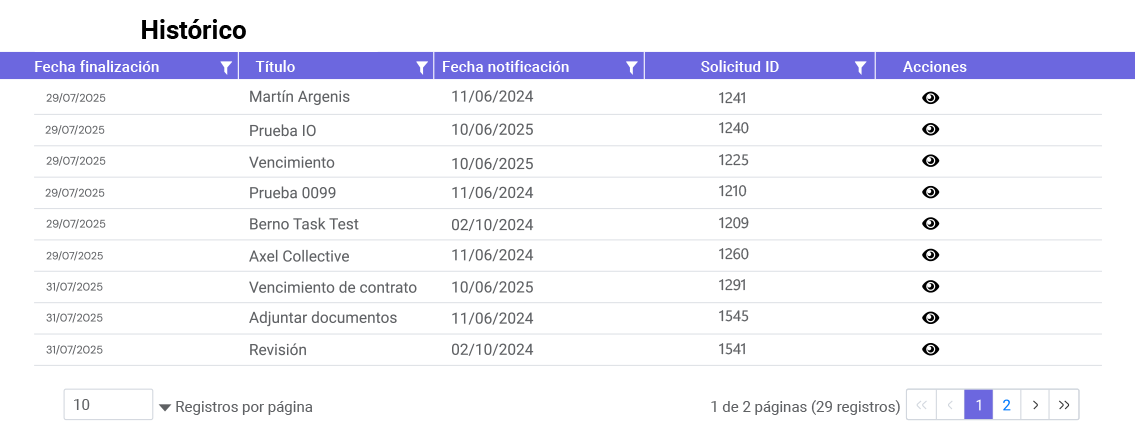Select page 1 in pagination
Viewport: 1135px width, 440px height.
(x=979, y=405)
